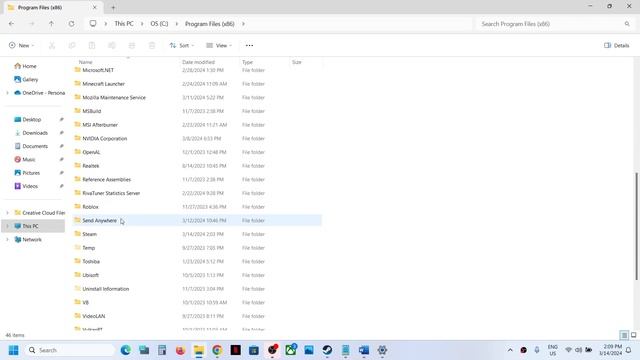Open the View dropdown
The image size is (640, 360).
(219, 45)
